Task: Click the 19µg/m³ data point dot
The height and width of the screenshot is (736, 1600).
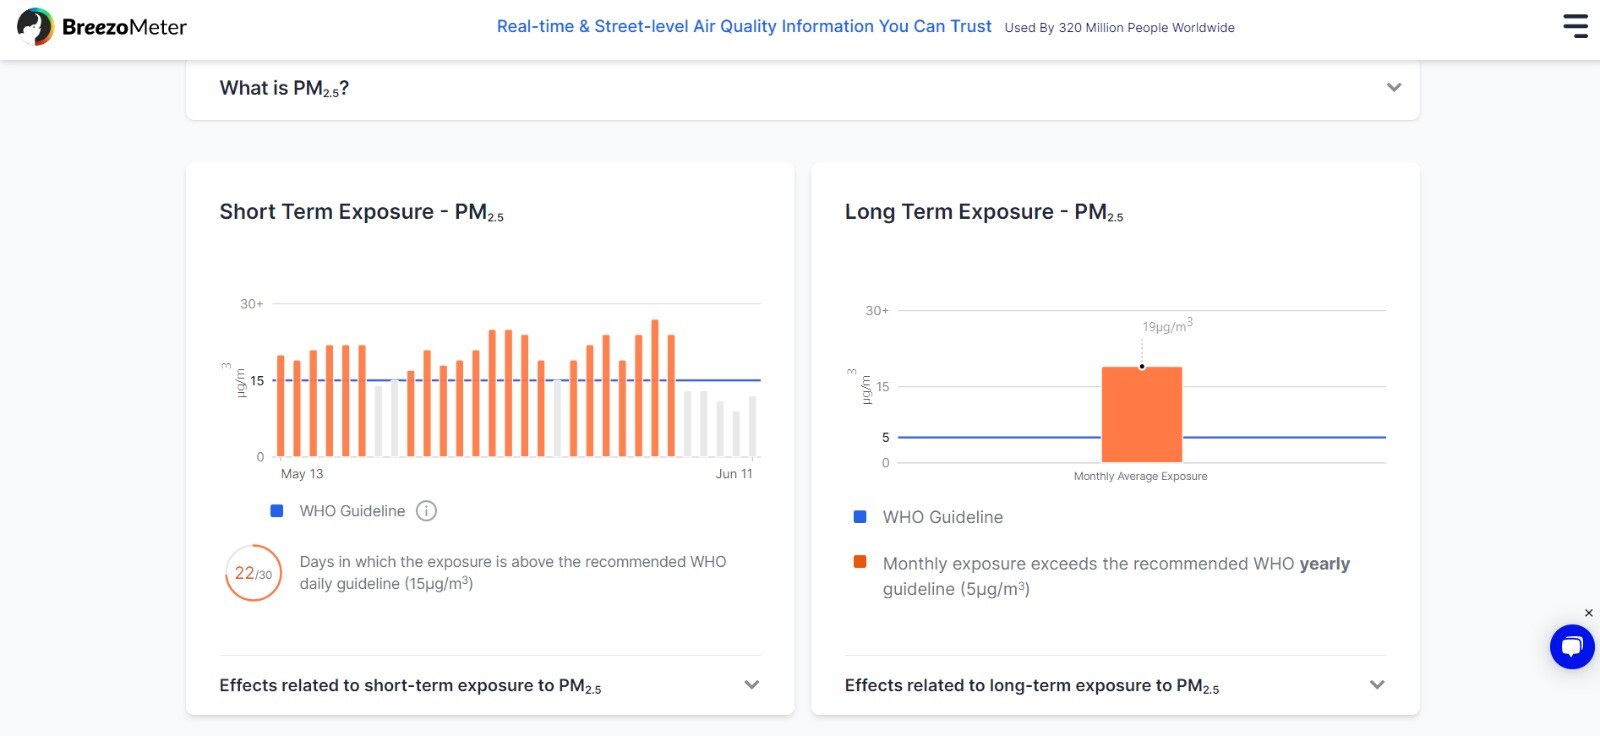Action: coord(1142,367)
